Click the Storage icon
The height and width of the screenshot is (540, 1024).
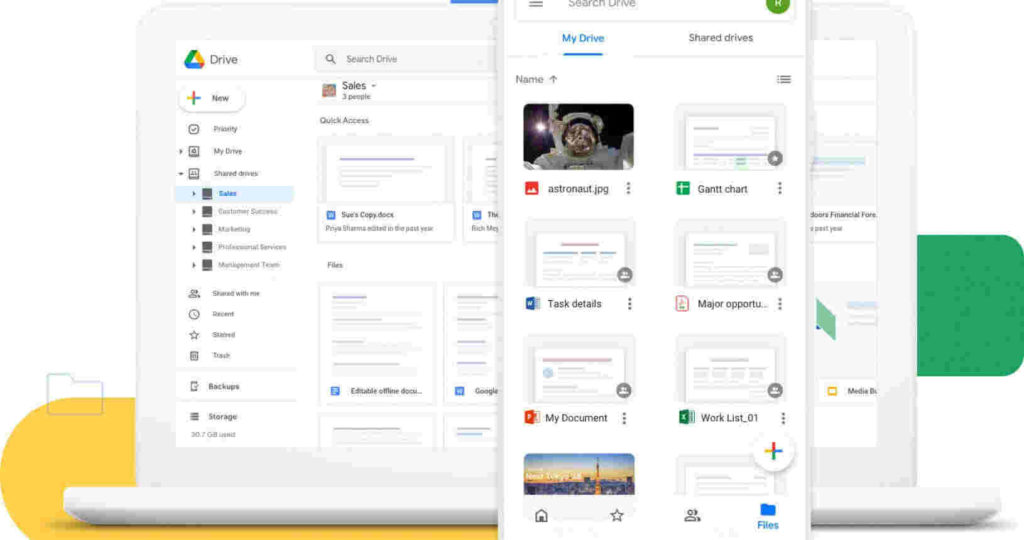click(194, 417)
